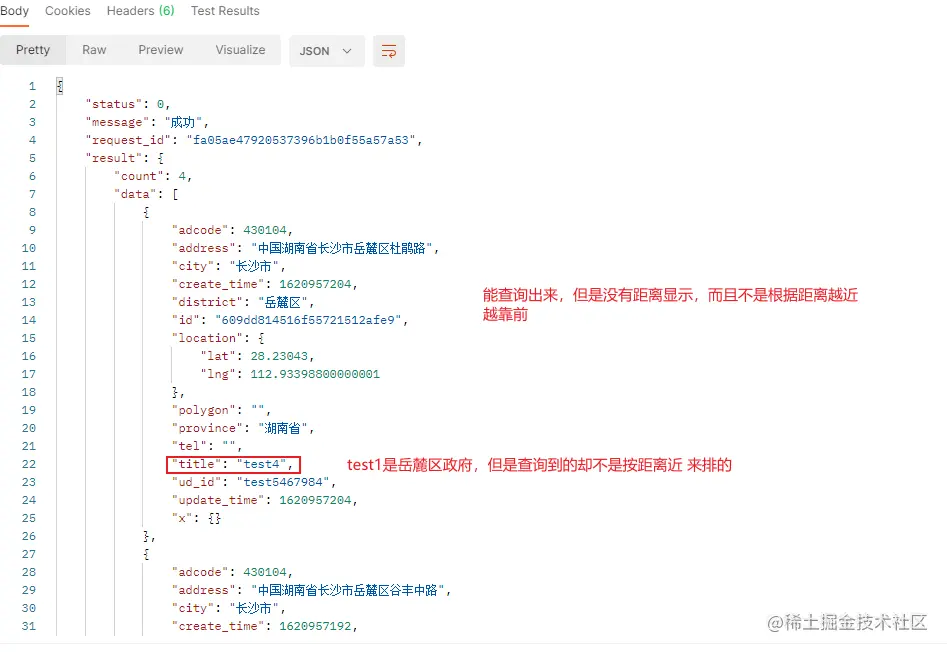
Task: Click the "count": 4 line
Action: 153,176
